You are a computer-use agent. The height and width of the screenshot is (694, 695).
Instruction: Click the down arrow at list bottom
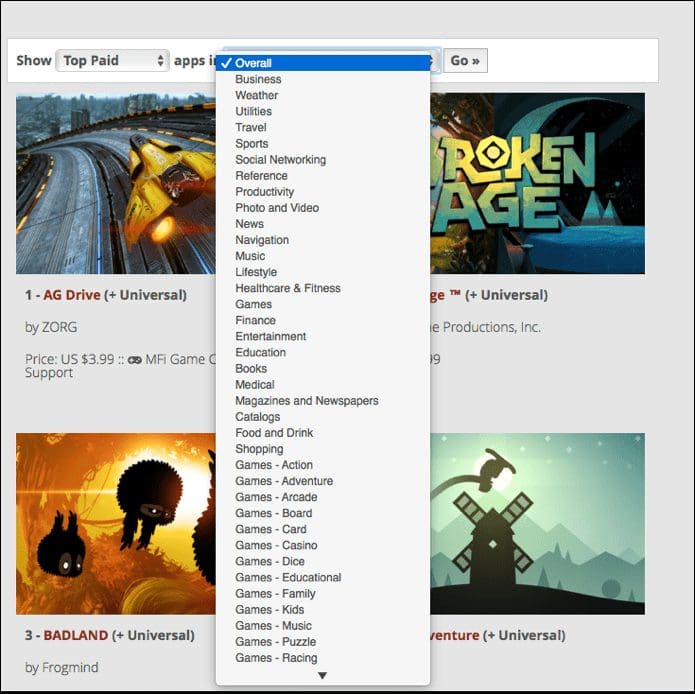click(323, 675)
